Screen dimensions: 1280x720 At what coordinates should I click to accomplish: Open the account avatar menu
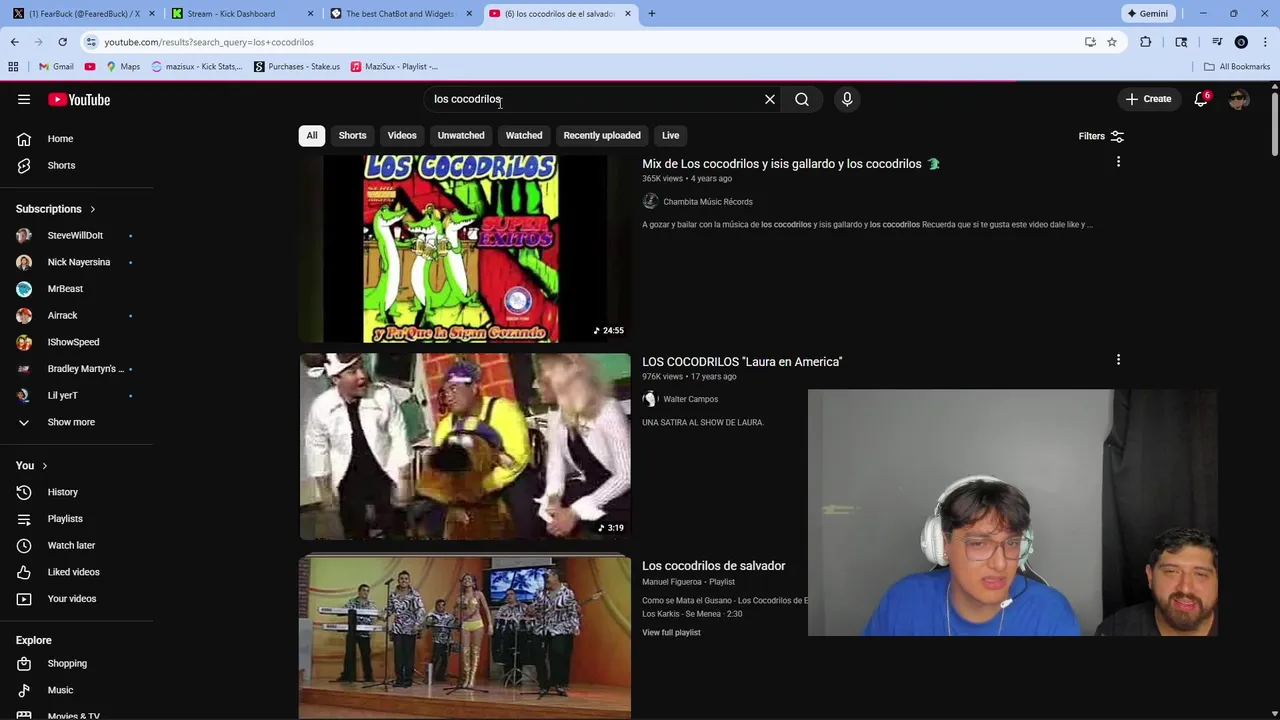click(1239, 99)
